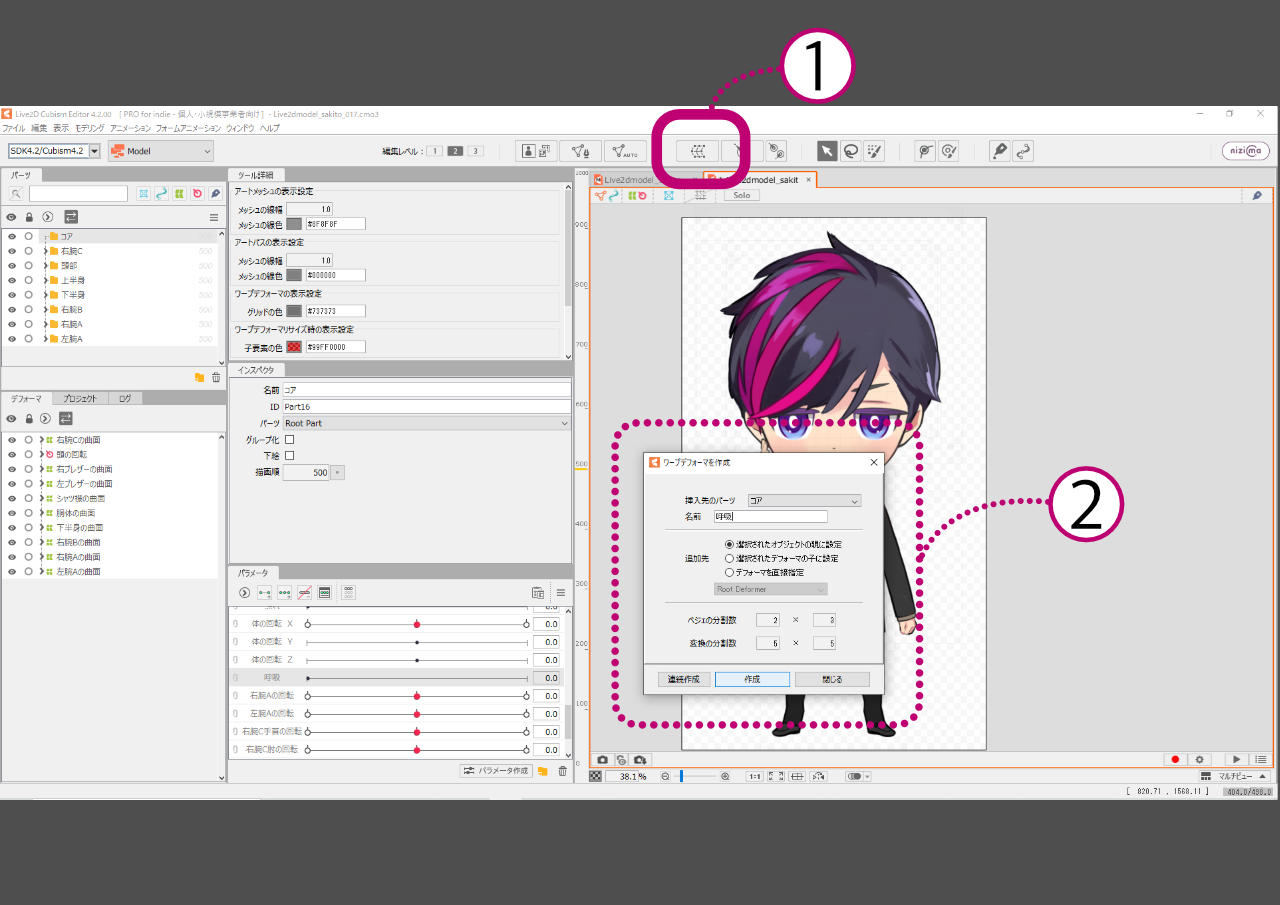Image resolution: width=1280 pixels, height=905 pixels.
Task: Click the 作成 button in dialog
Action: click(x=752, y=679)
